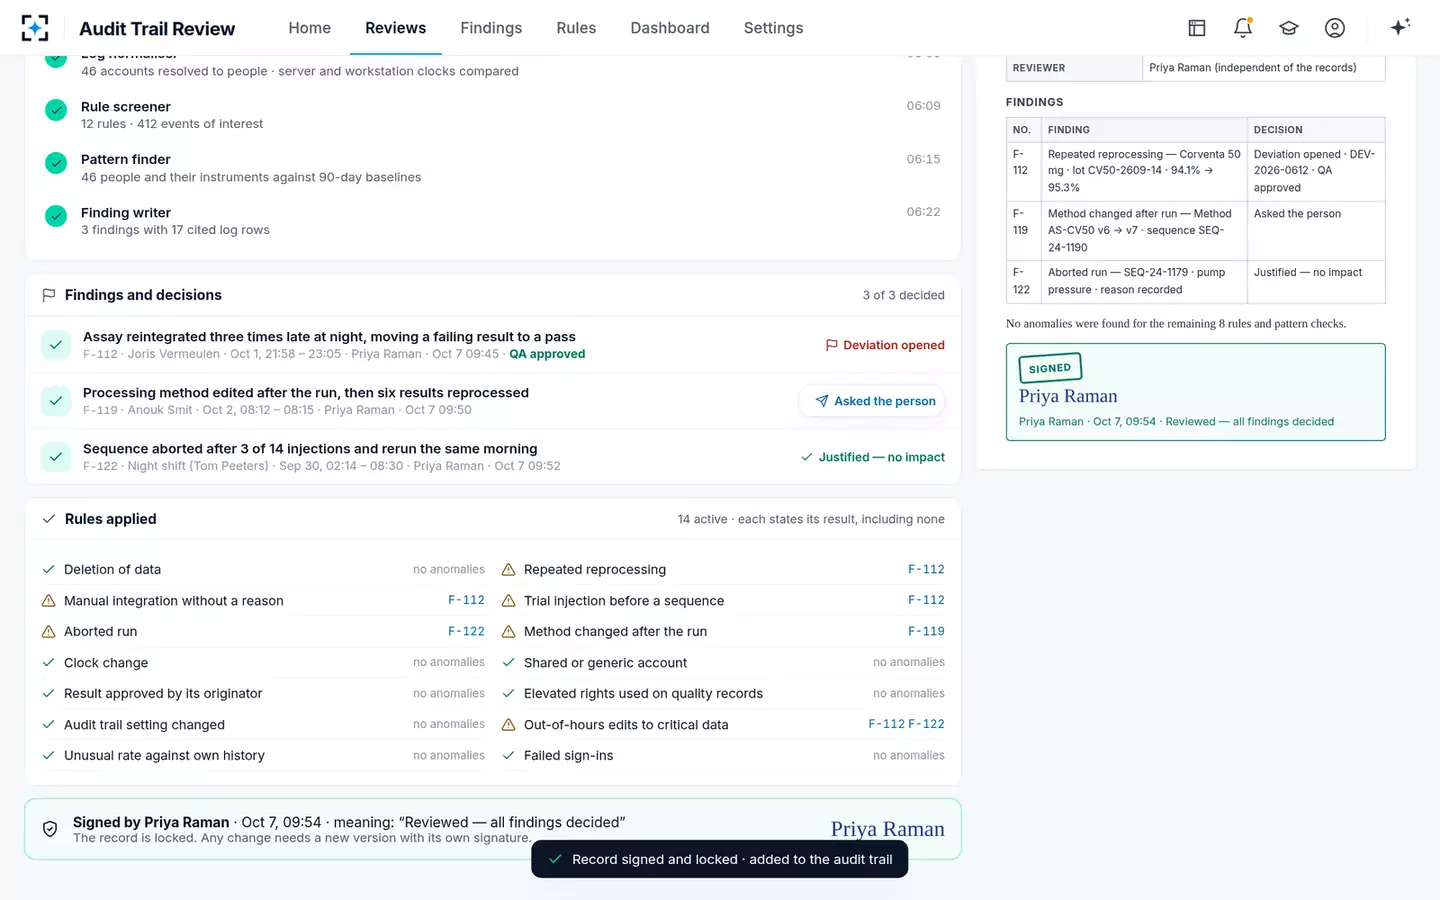1440x900 pixels.
Task: Click the 'QA approved' label on finding F-112
Action: [547, 354]
